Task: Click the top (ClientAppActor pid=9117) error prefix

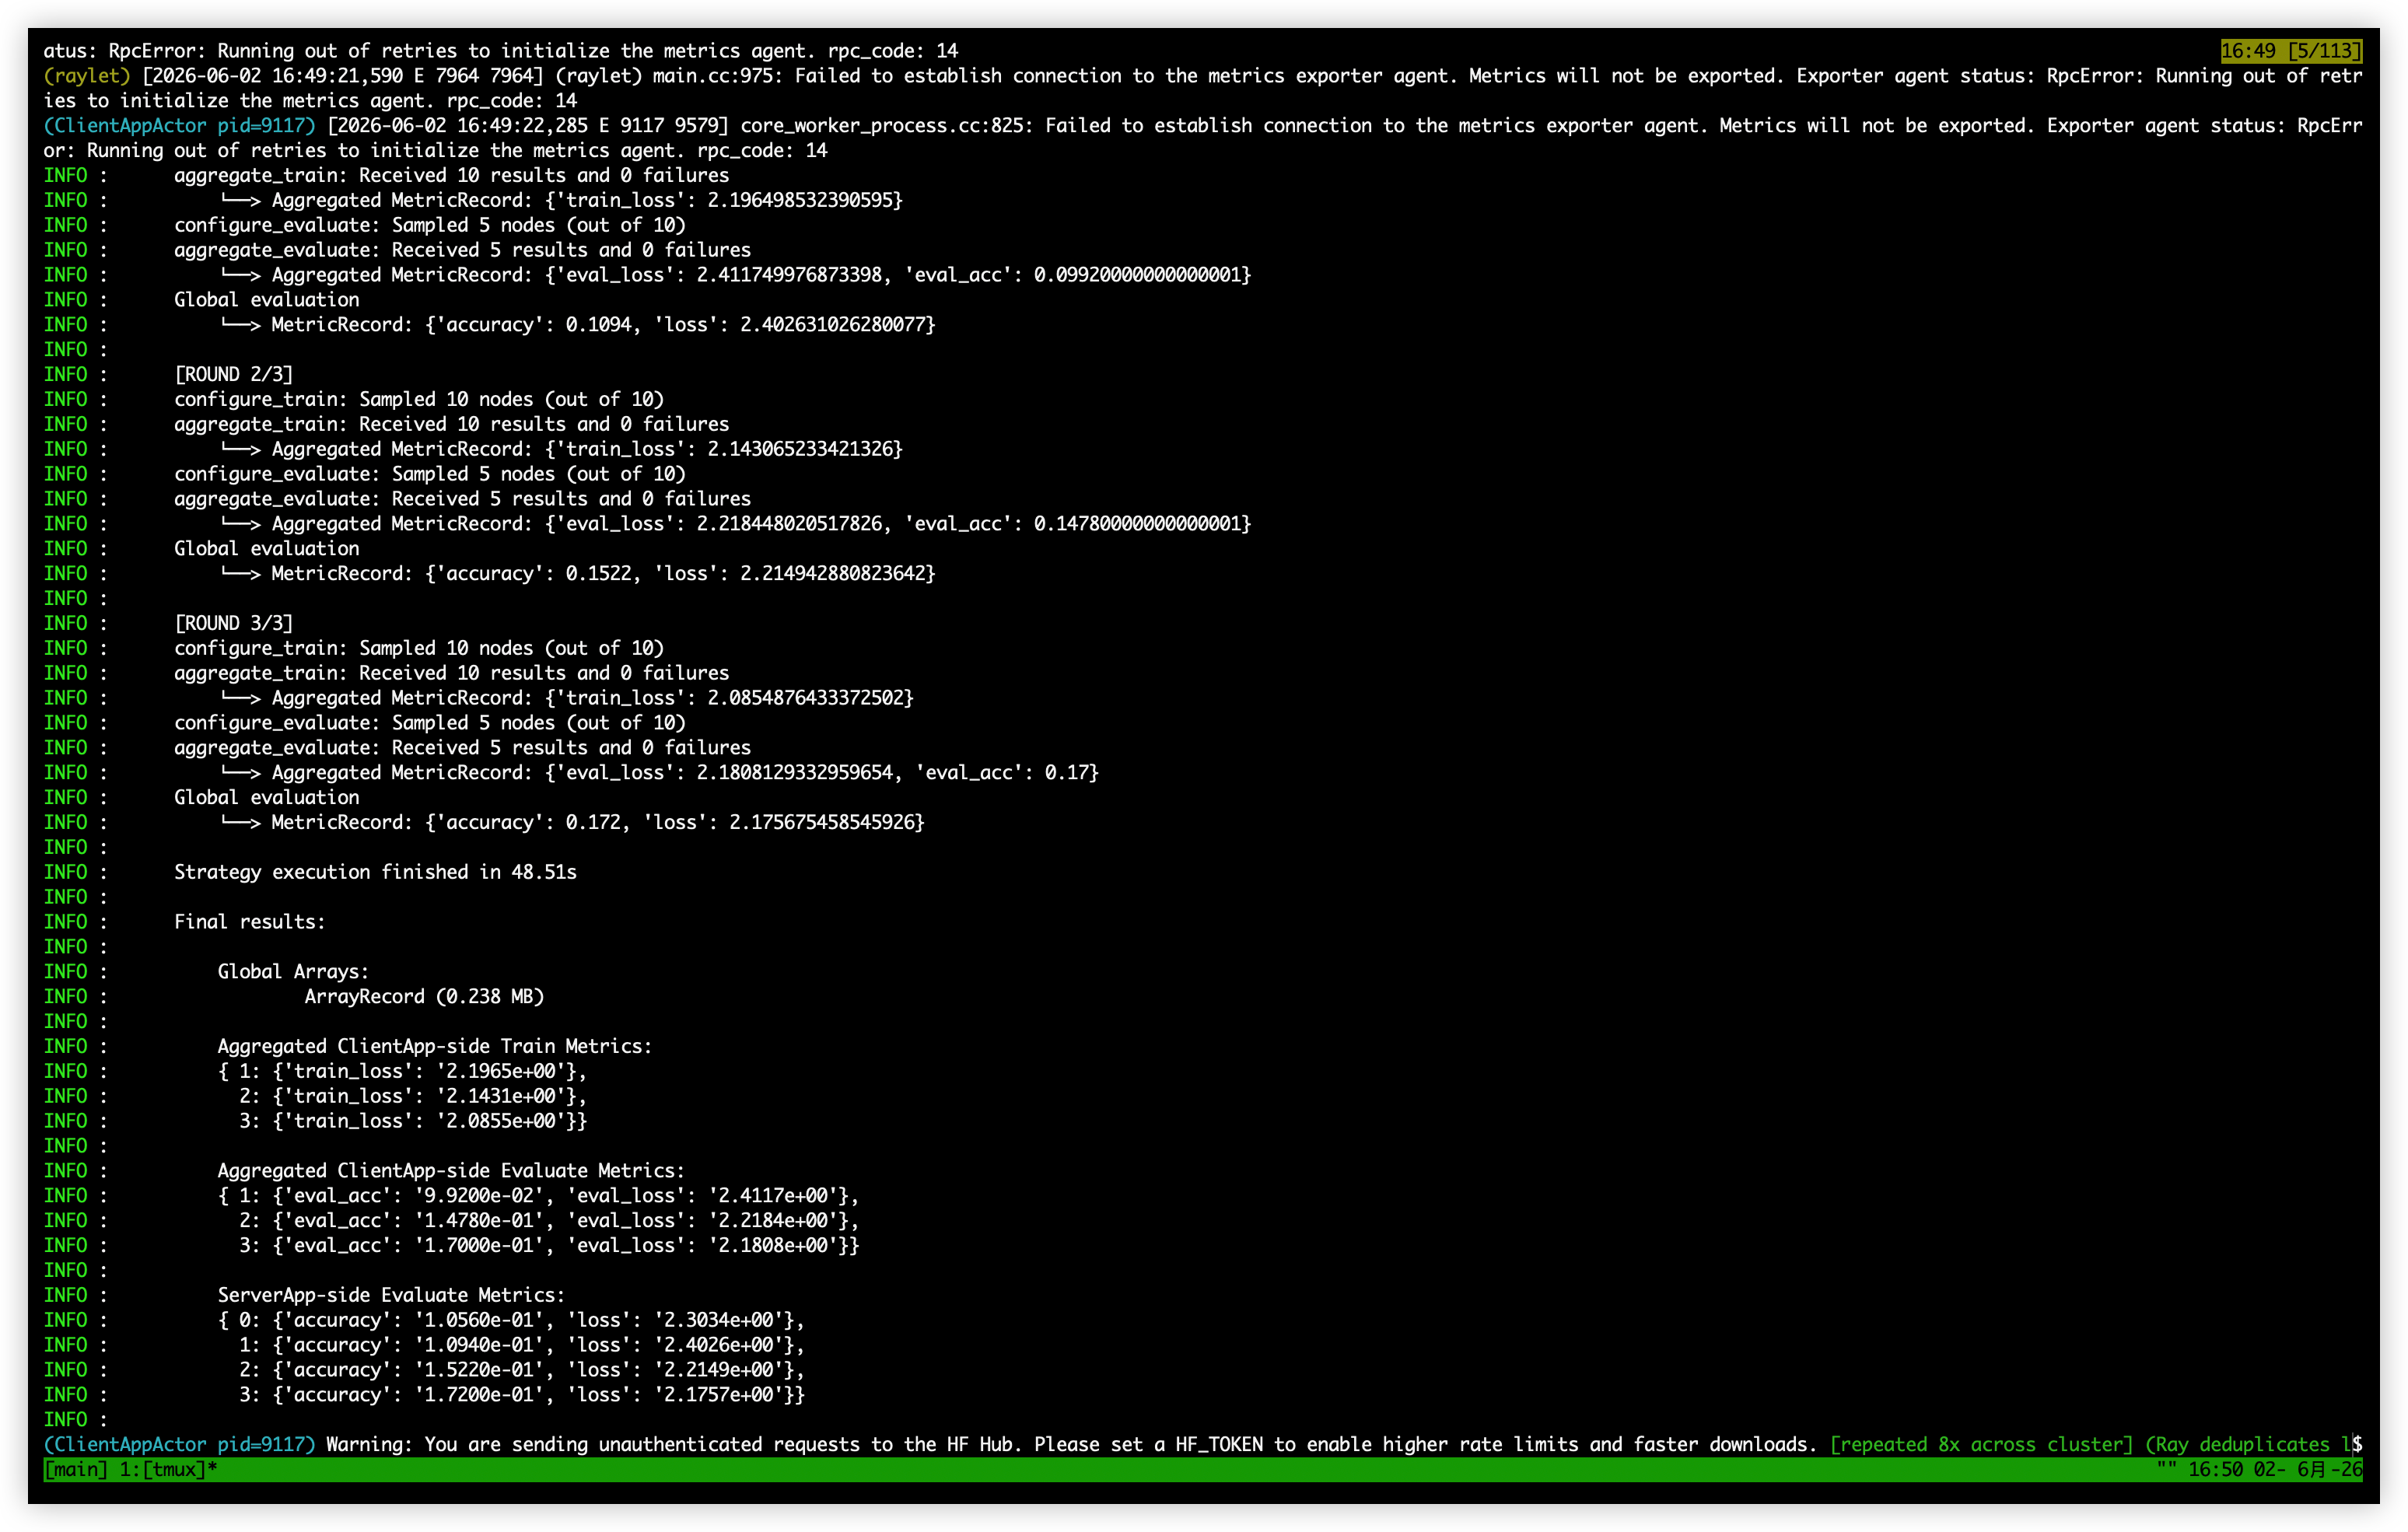Action: (x=179, y=126)
